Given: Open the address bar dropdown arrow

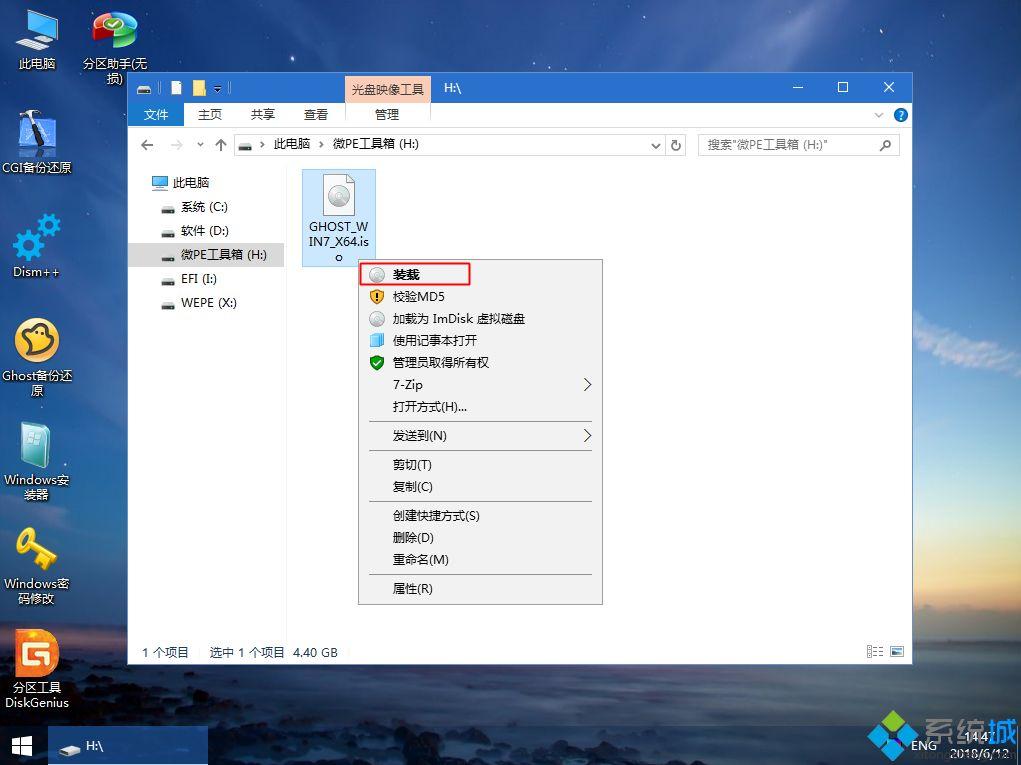Looking at the screenshot, I should point(655,144).
